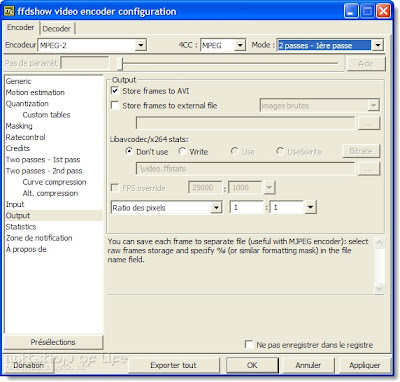Select Masking in the list
Screen dimensions: 400x382
coord(19,126)
